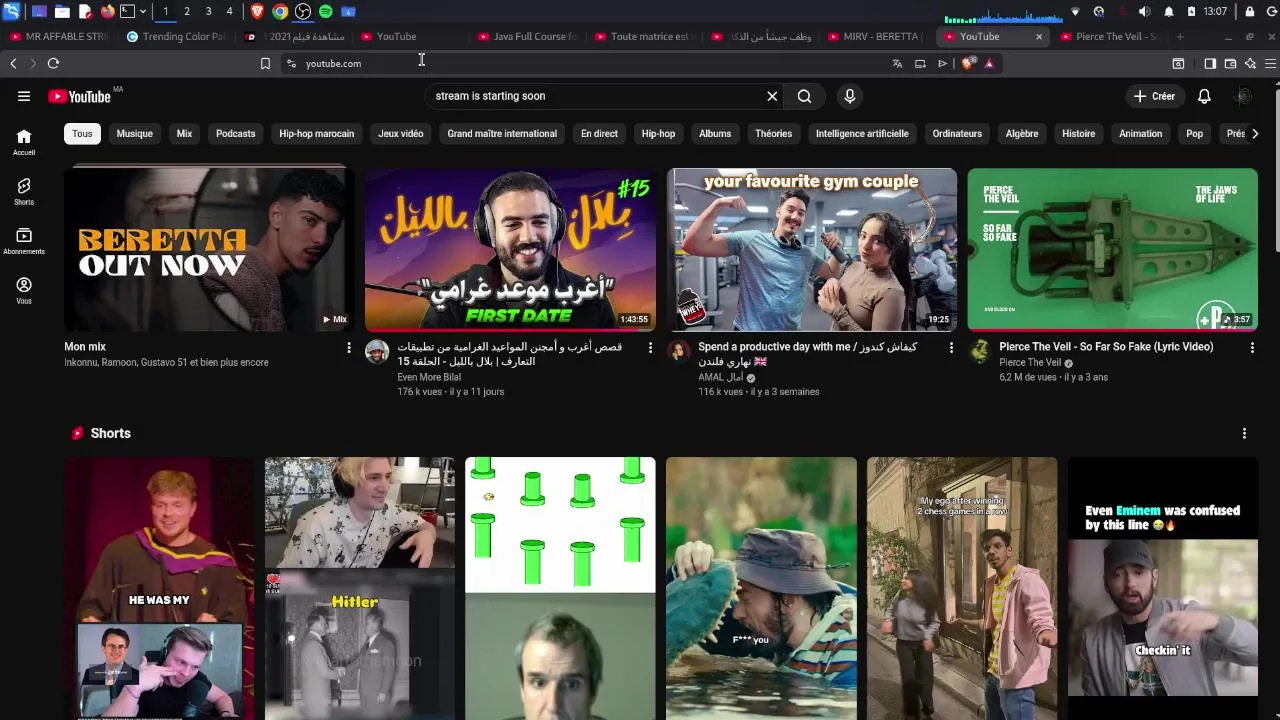
Task: Open the page translate icon
Action: click(x=897, y=63)
